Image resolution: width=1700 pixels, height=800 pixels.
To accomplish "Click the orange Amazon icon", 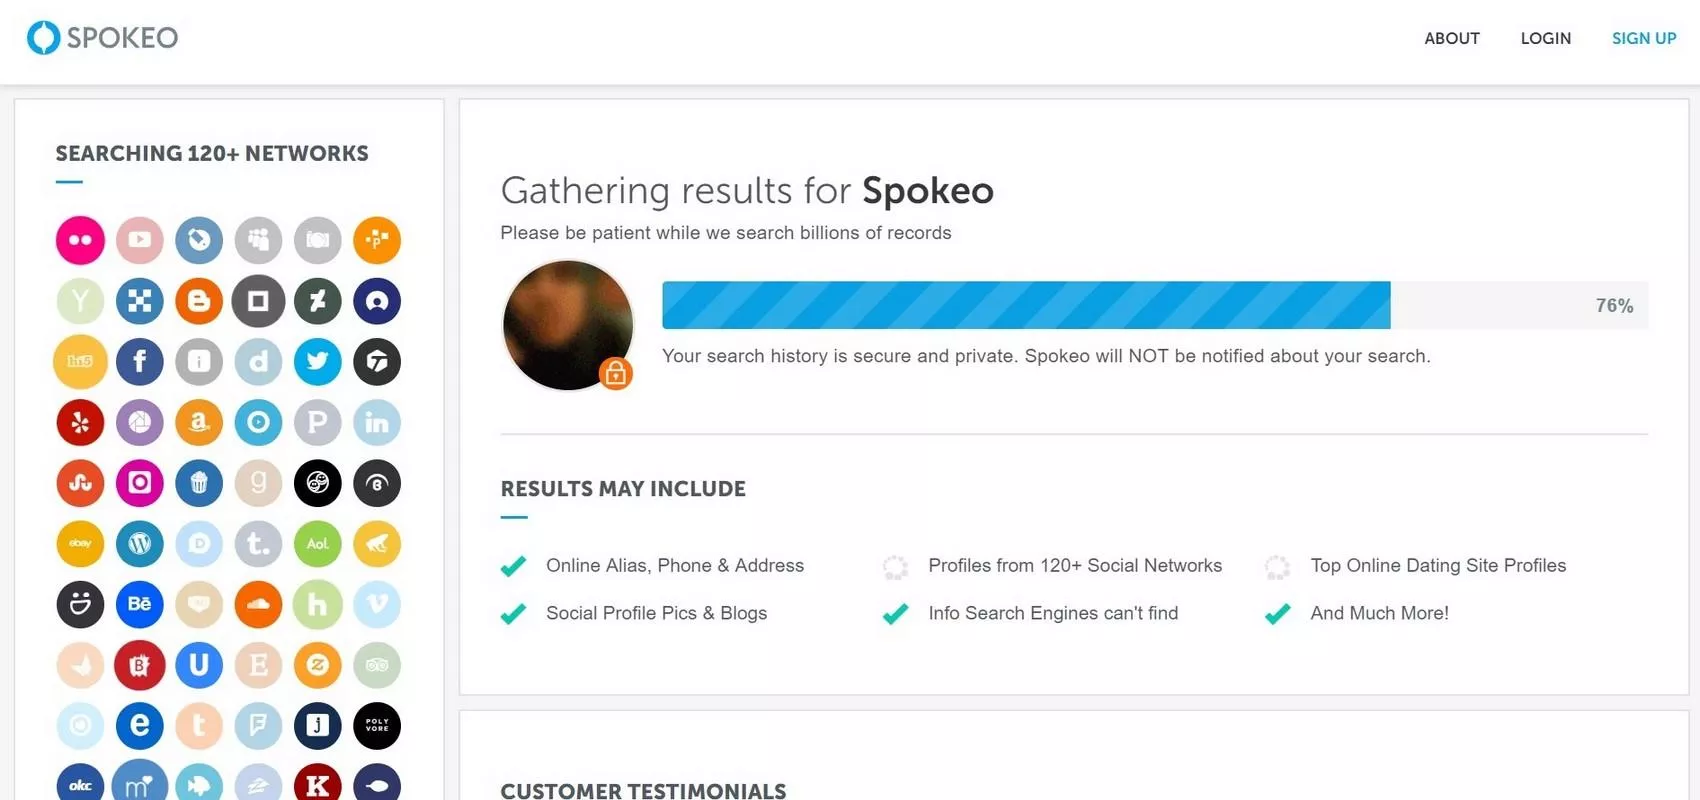I will [x=199, y=422].
